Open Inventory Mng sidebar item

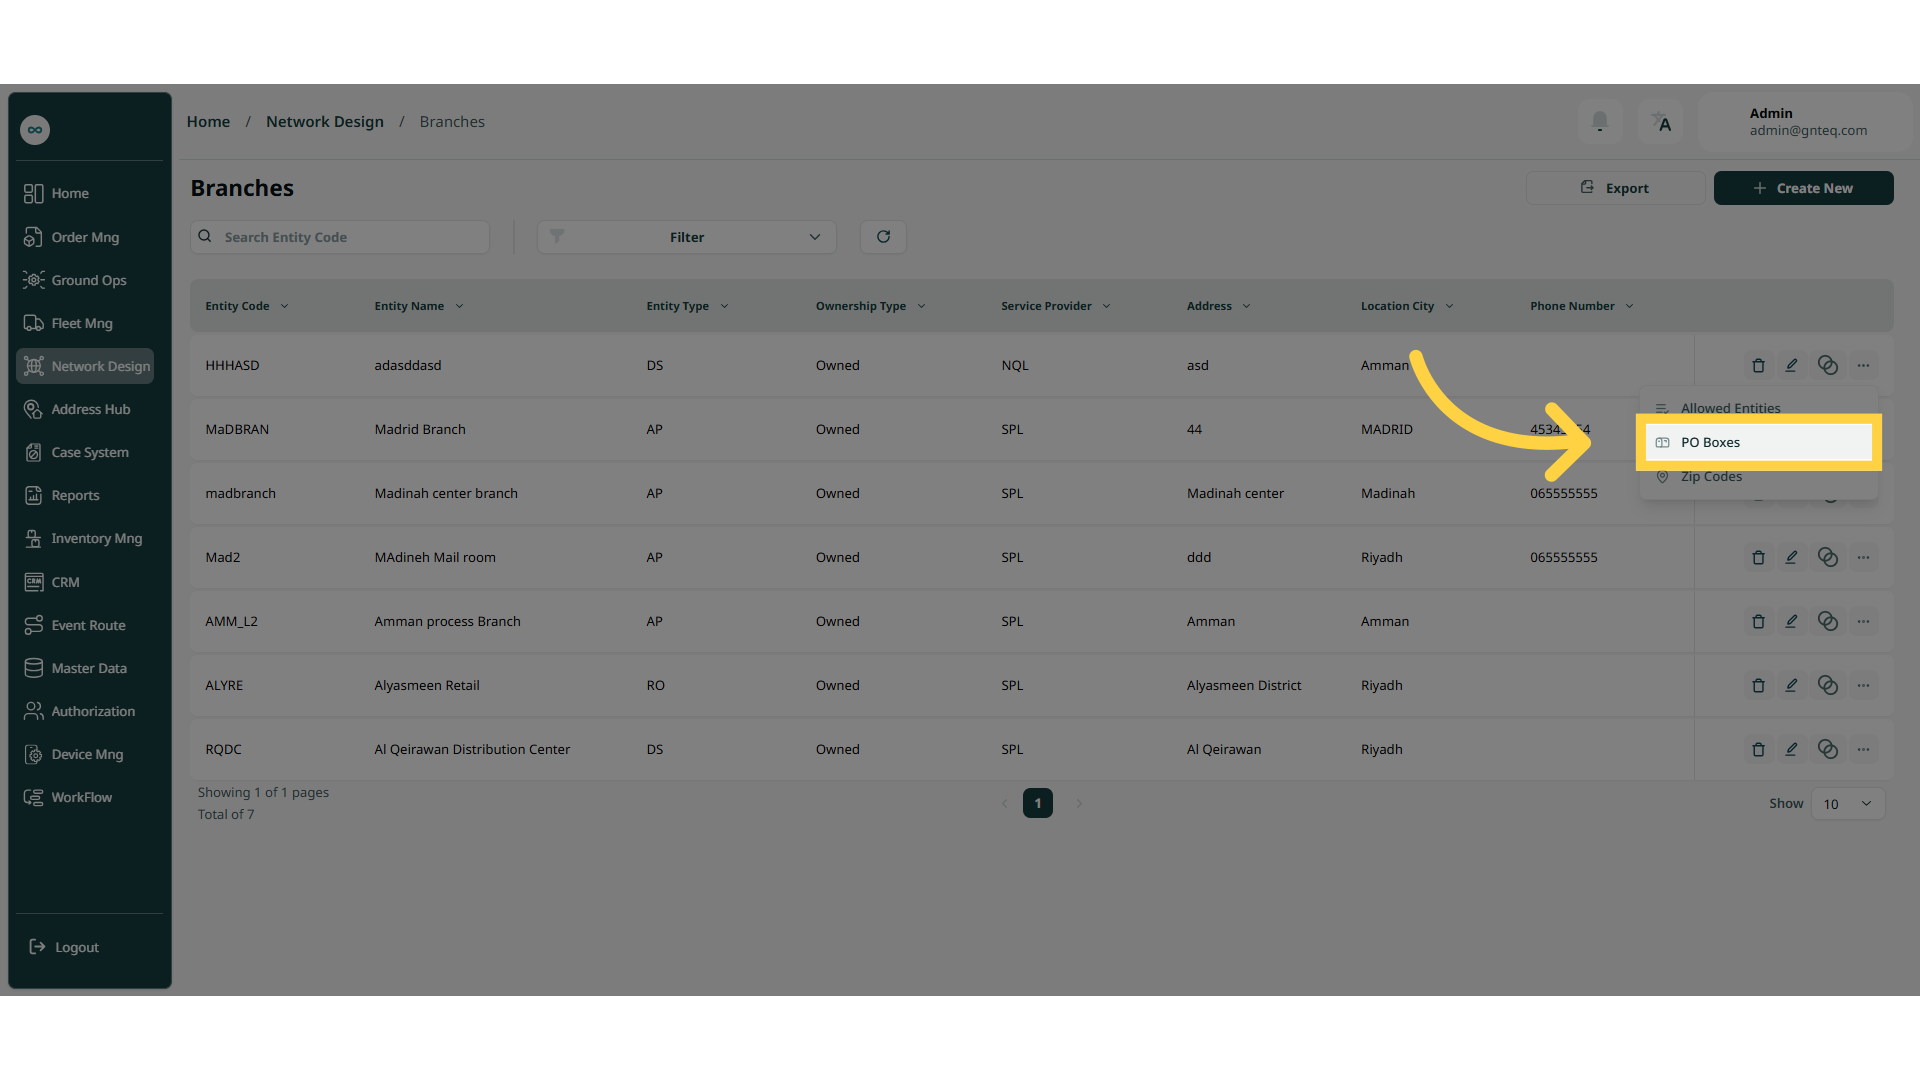[85, 538]
